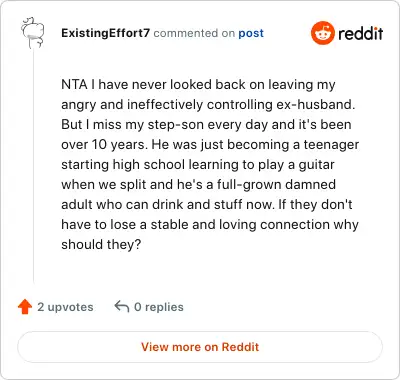Click the word "guitar" in the comment
The height and width of the screenshot is (380, 400).
(316, 165)
